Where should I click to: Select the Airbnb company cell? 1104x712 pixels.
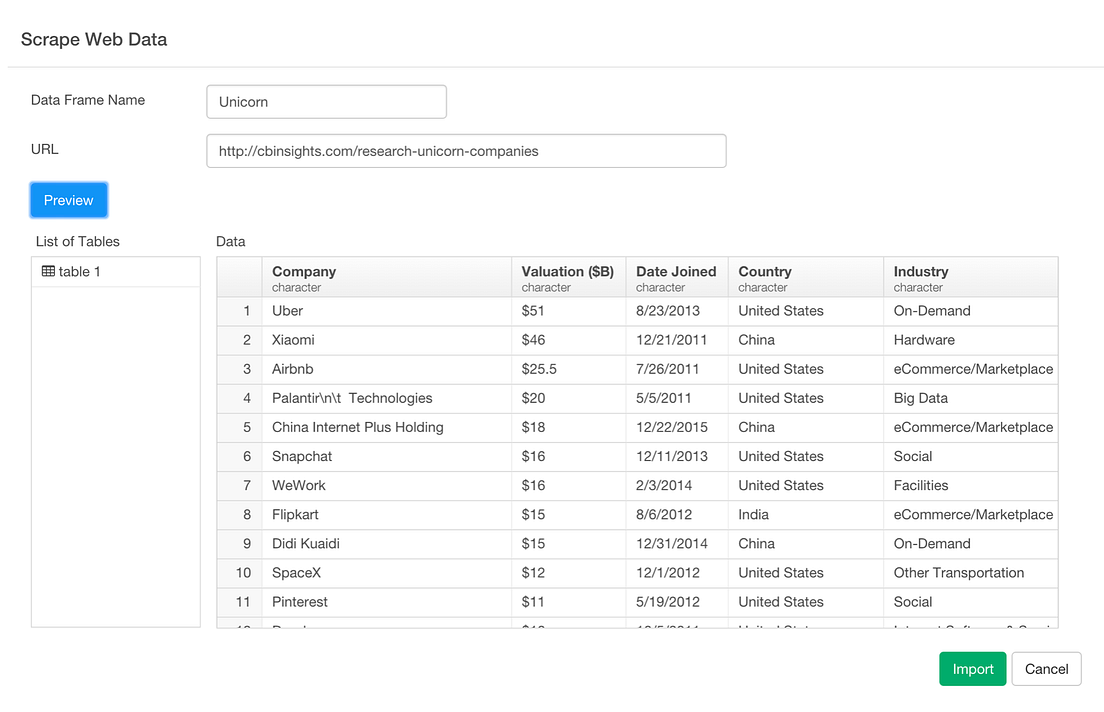coord(292,369)
